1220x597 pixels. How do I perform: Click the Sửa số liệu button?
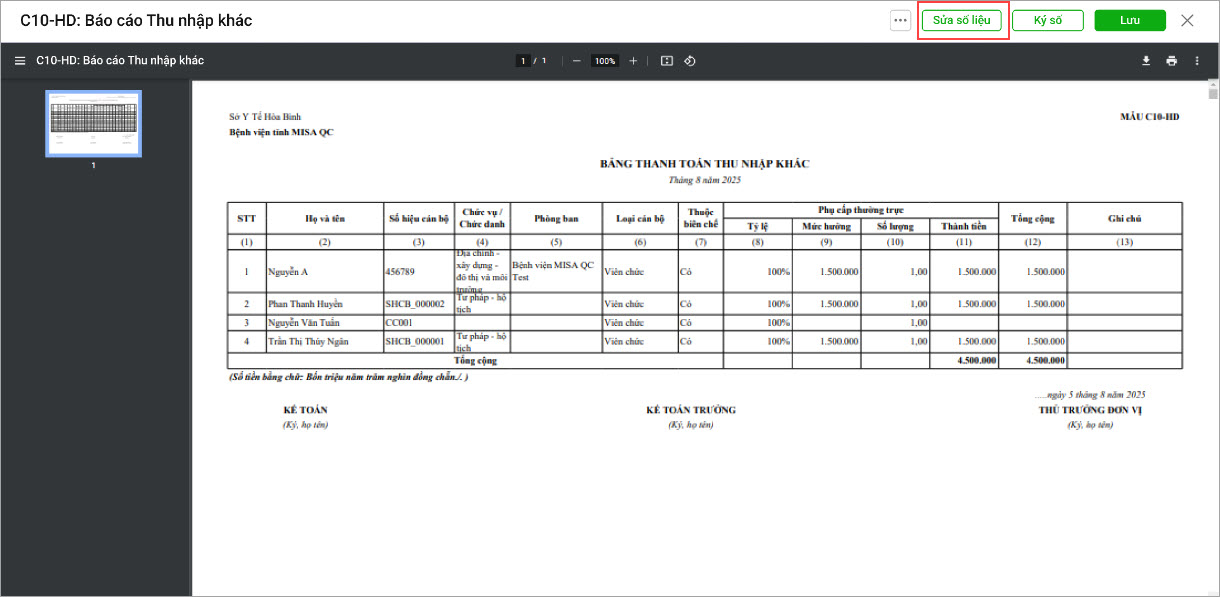[x=962, y=21]
